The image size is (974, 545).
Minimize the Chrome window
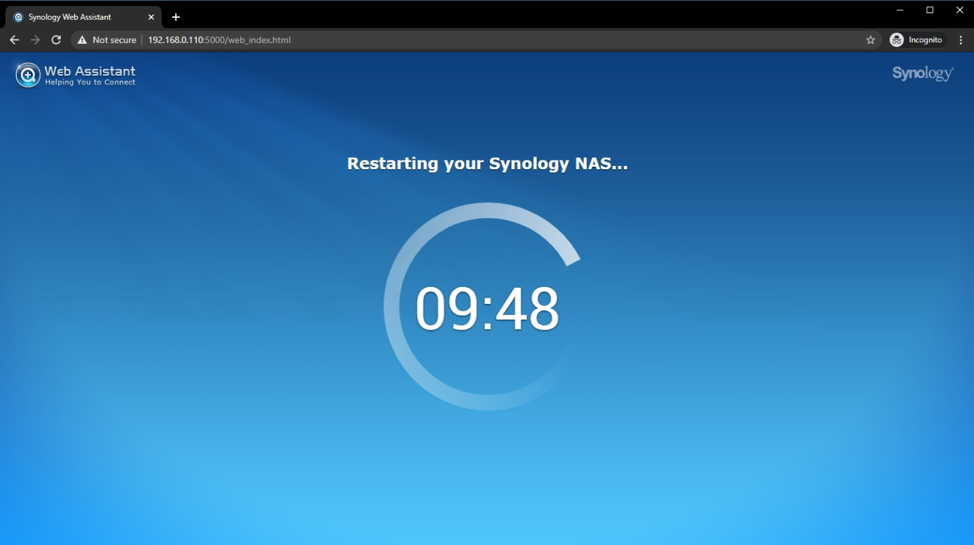900,10
